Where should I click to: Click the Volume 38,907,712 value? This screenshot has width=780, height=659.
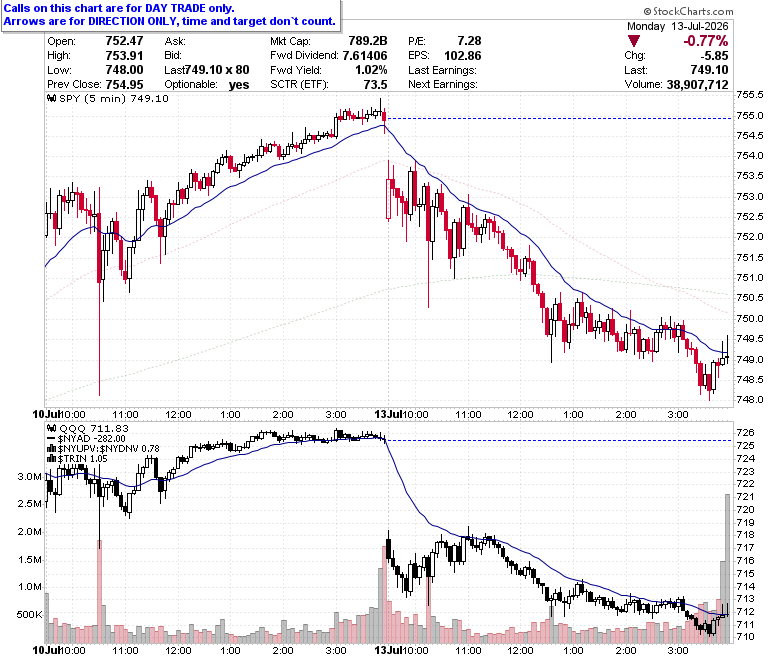(697, 85)
